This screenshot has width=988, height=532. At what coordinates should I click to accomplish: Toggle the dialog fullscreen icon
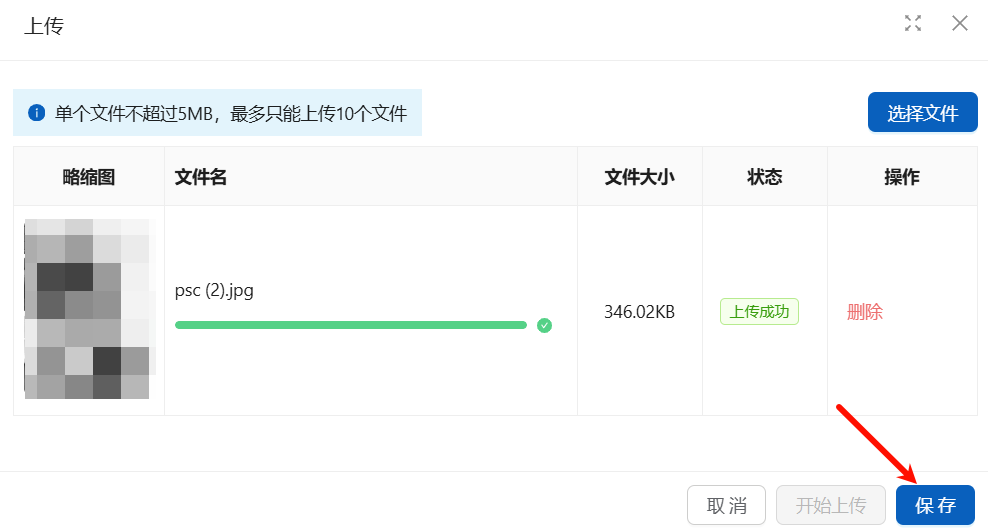[912, 23]
